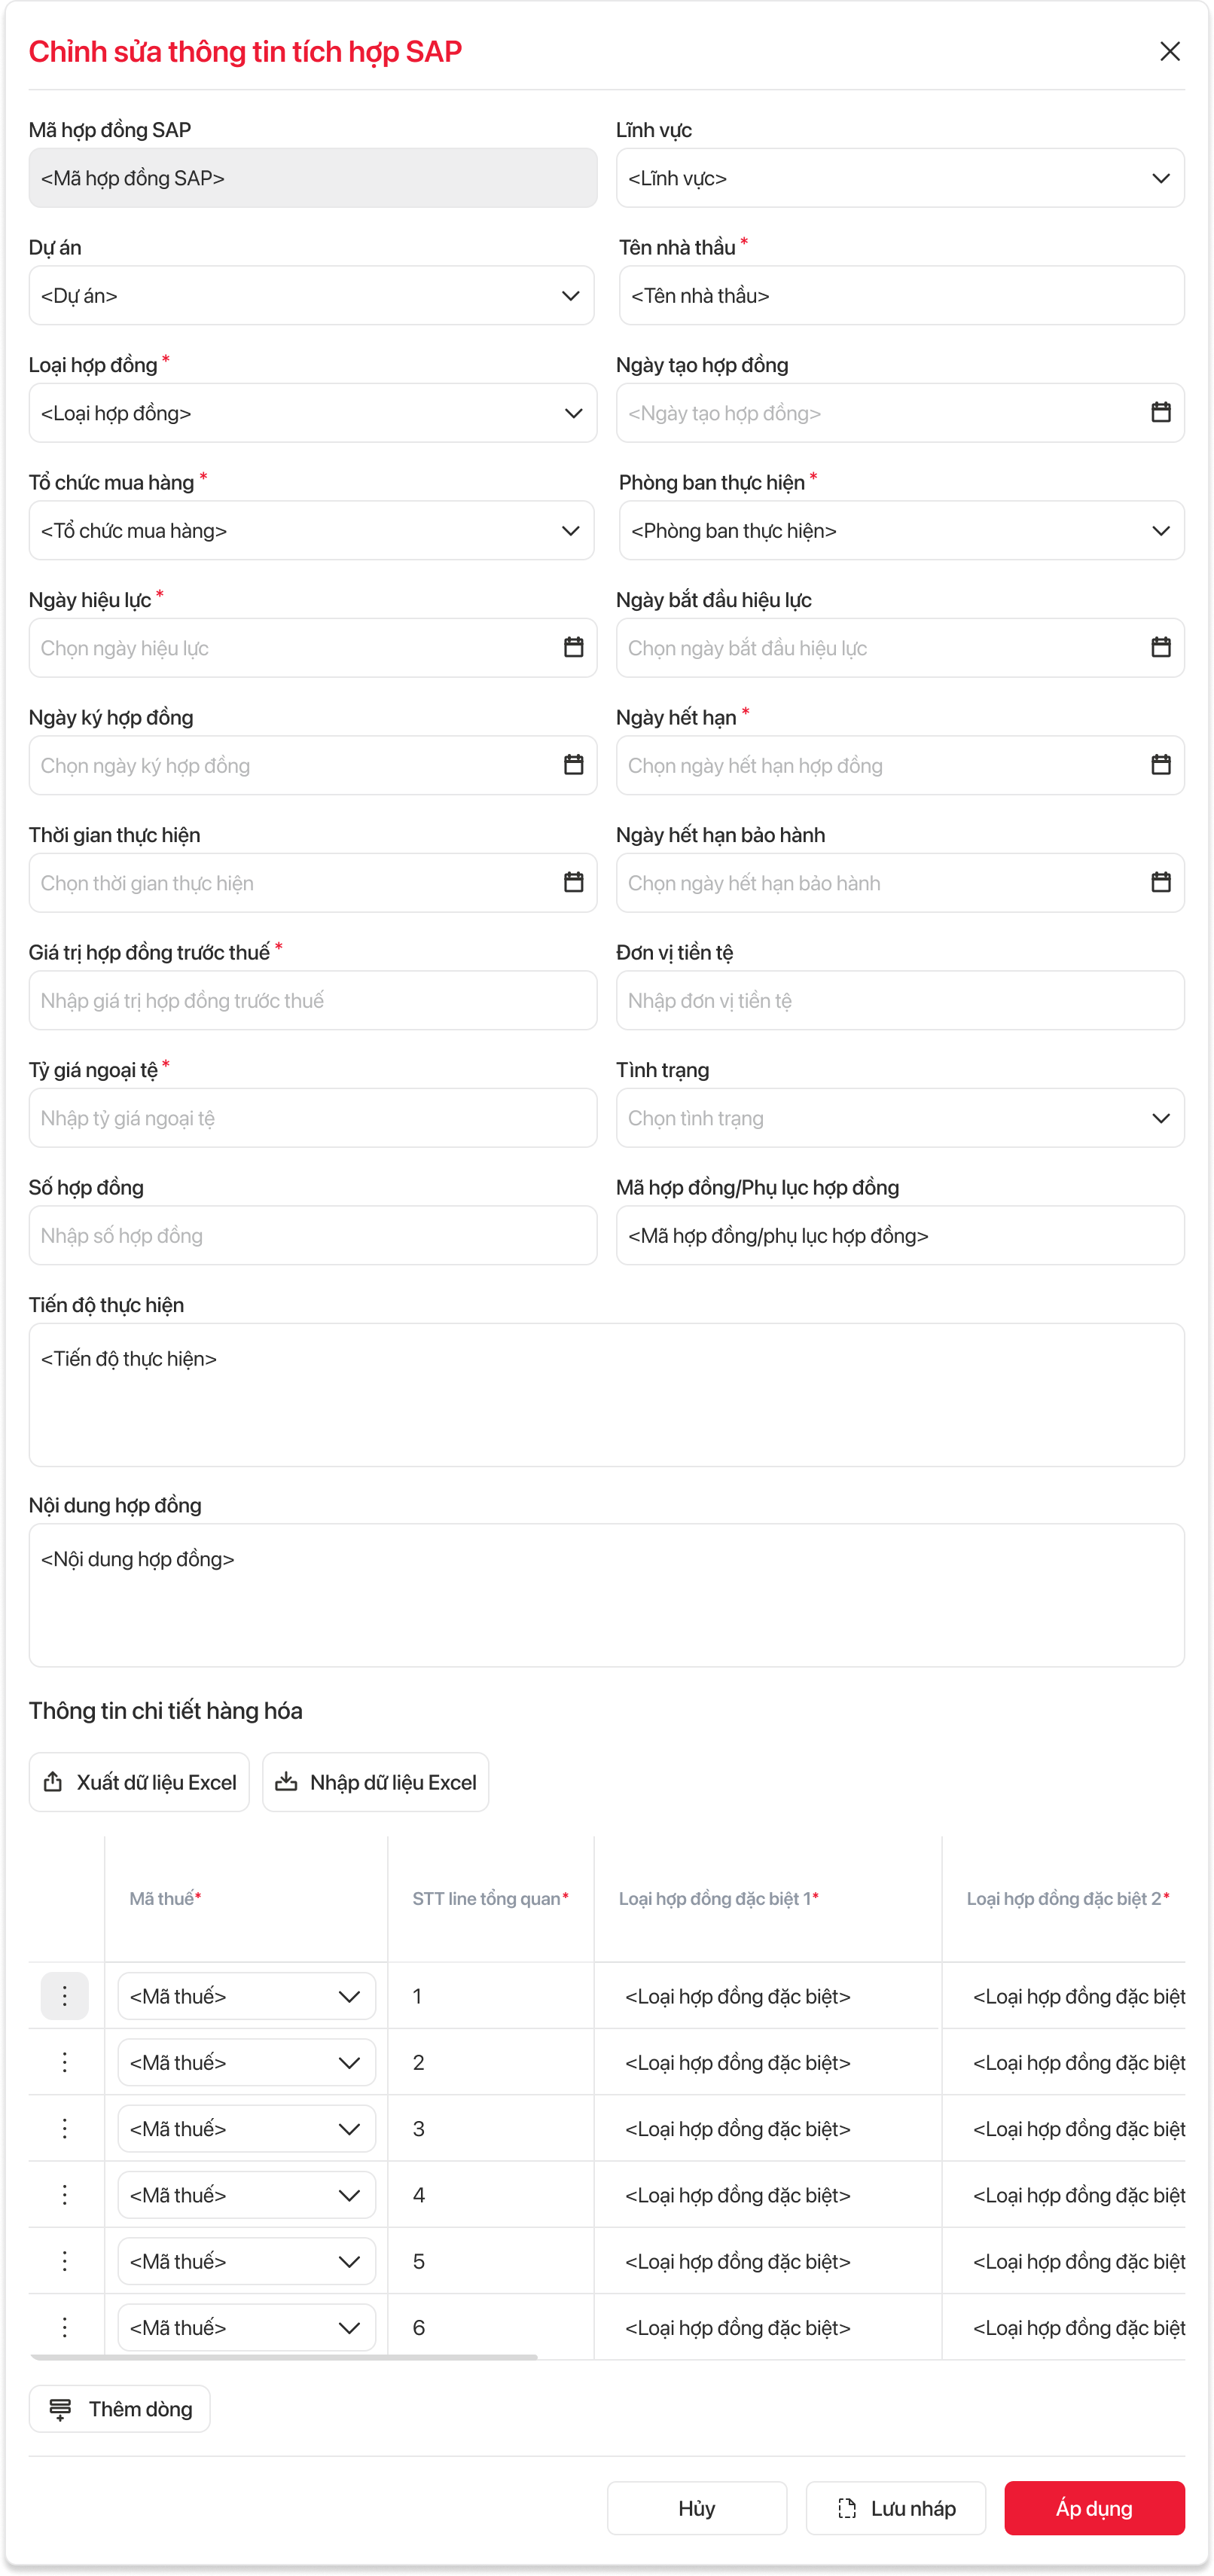
Task: Click Nhập dữ liệu Excel button
Action: coord(375,1782)
